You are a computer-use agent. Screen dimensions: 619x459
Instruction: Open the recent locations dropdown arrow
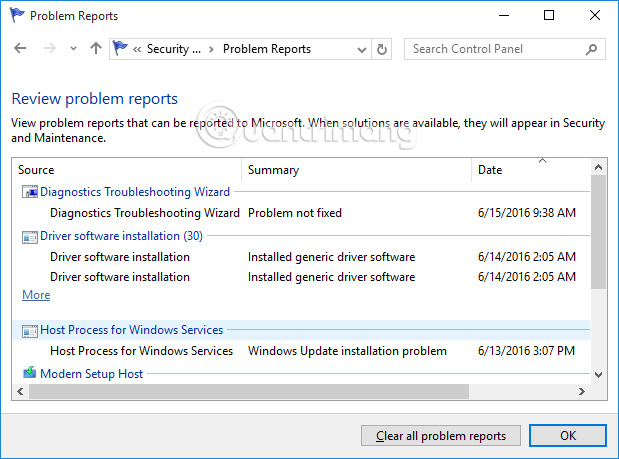[x=73, y=49]
